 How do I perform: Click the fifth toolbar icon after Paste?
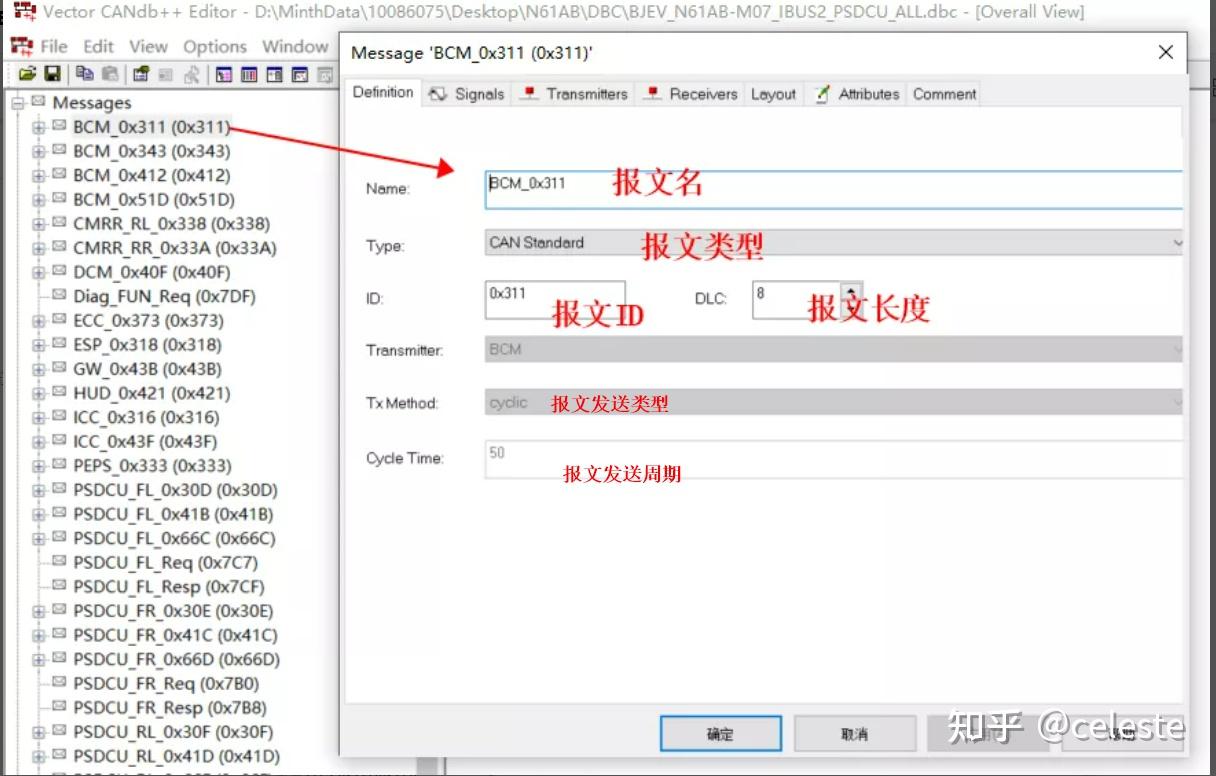[249, 74]
